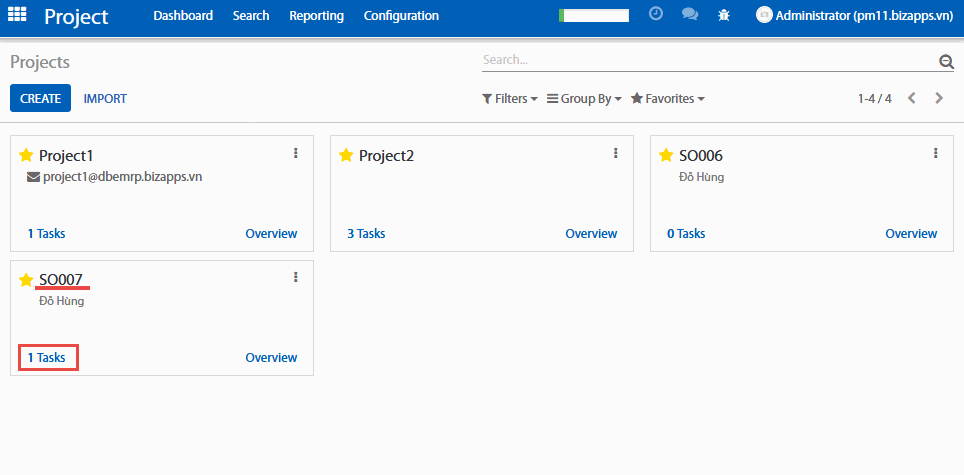The image size is (964, 475).
Task: Open the kebab menu on Project1 card
Action: [296, 153]
